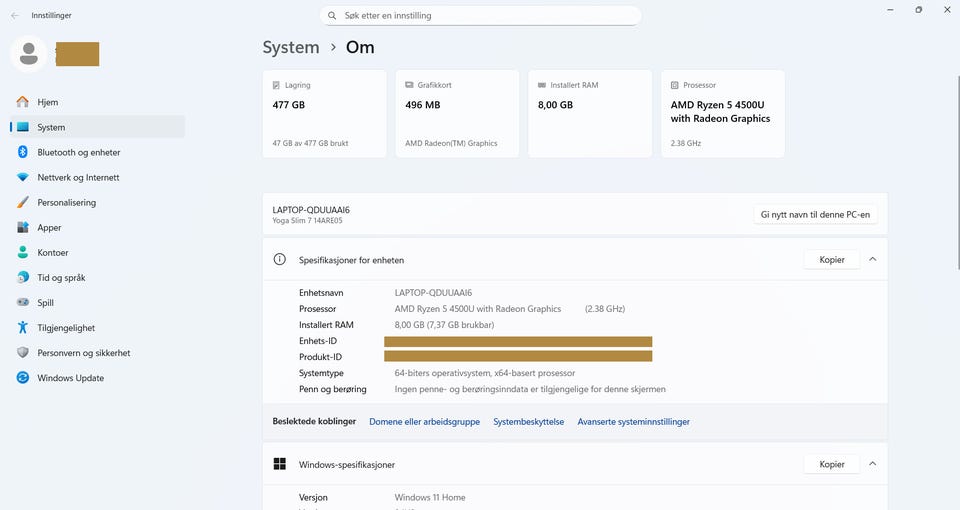This screenshot has width=960, height=510.
Task: Click the Ingen penne- og berøringsinndata text
Action: click(x=530, y=389)
